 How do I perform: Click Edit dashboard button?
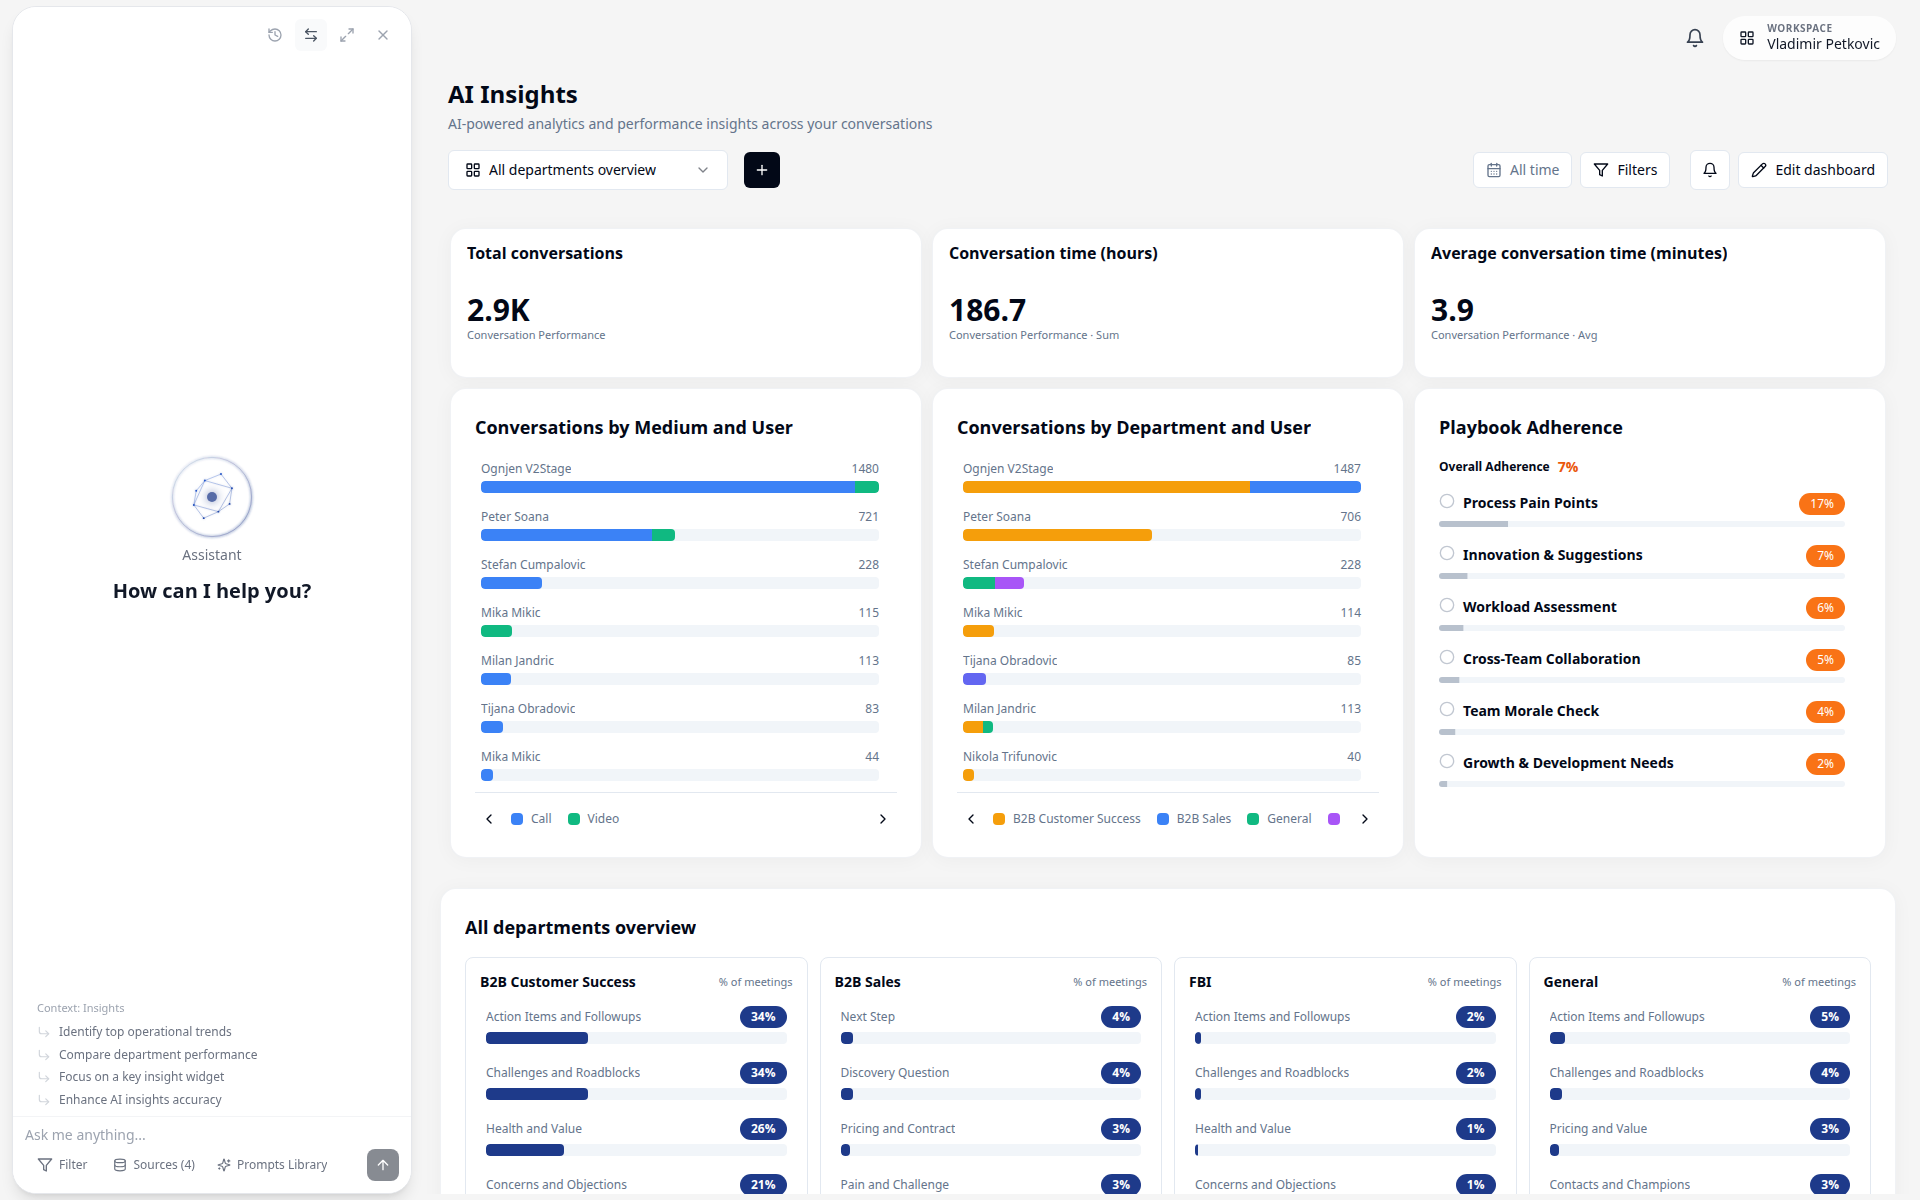pyautogui.click(x=1813, y=170)
